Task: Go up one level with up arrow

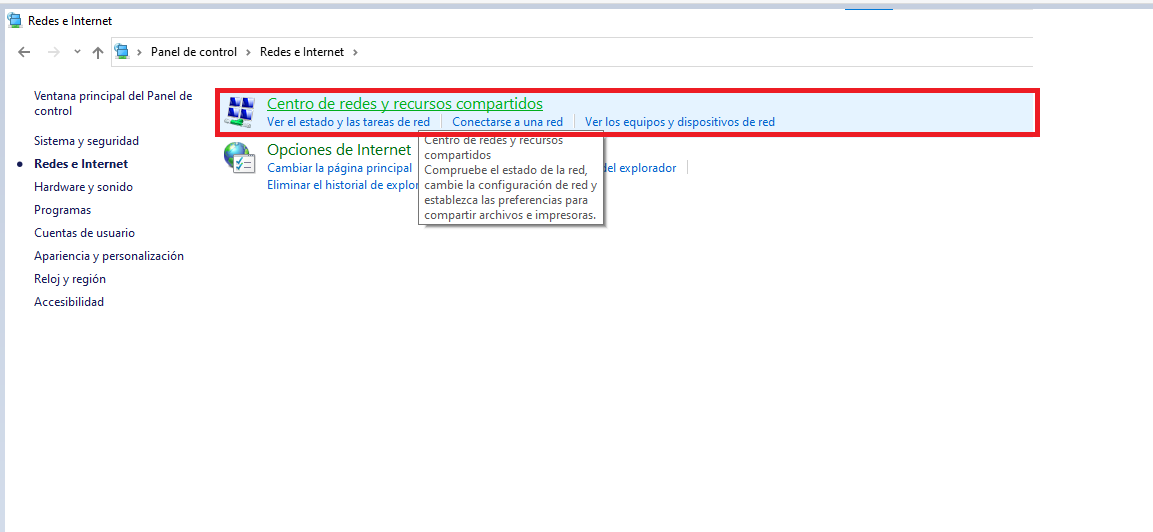Action: point(98,52)
